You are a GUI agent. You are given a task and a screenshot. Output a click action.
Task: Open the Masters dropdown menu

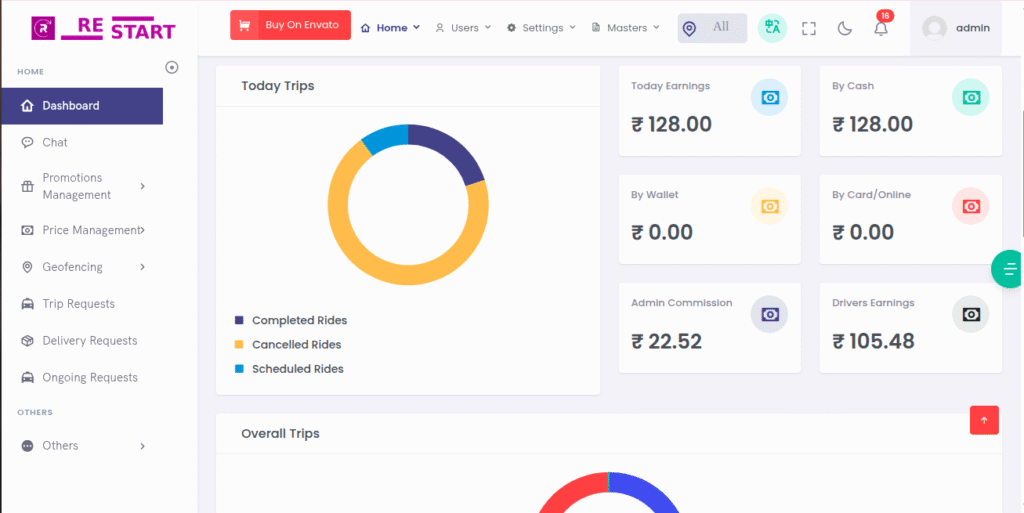pyautogui.click(x=626, y=28)
